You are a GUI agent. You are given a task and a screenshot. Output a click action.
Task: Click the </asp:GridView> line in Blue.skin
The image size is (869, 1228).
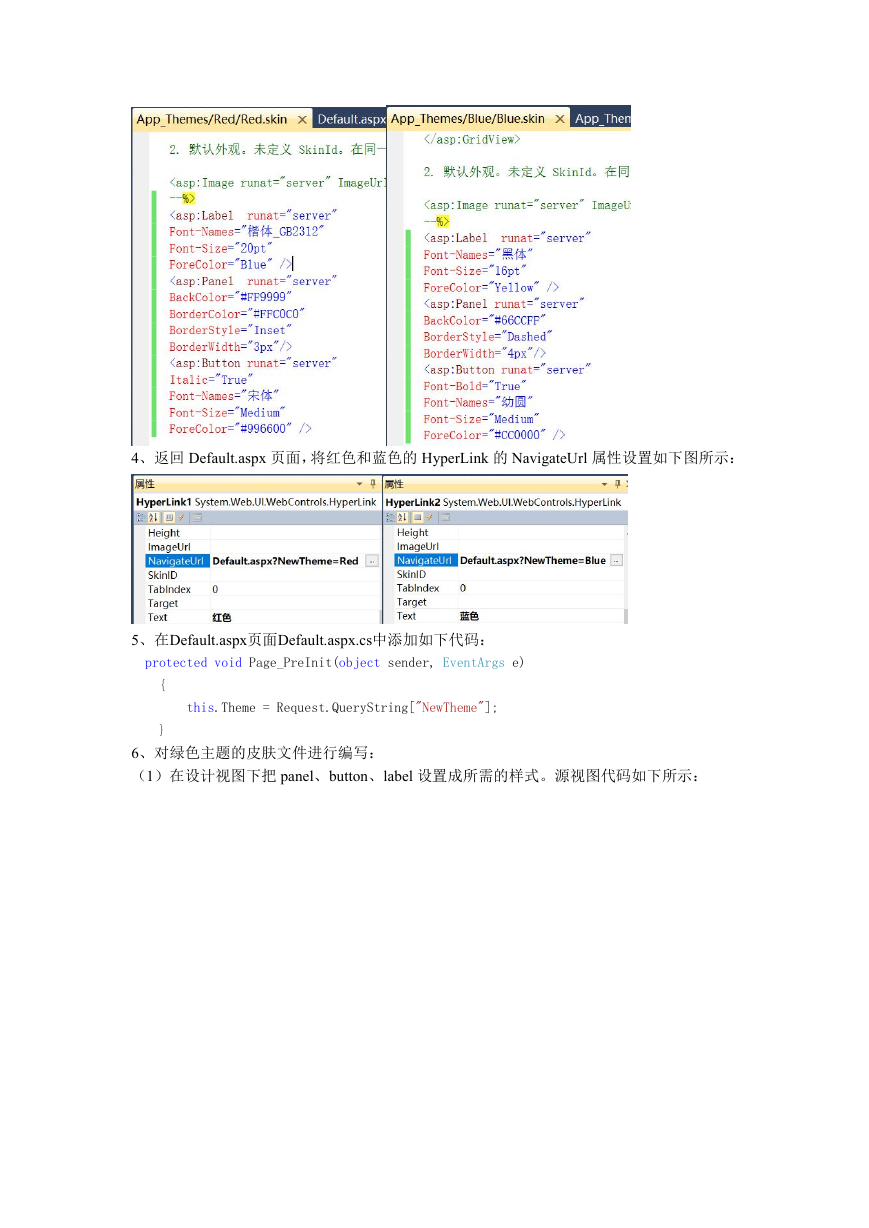coord(472,139)
